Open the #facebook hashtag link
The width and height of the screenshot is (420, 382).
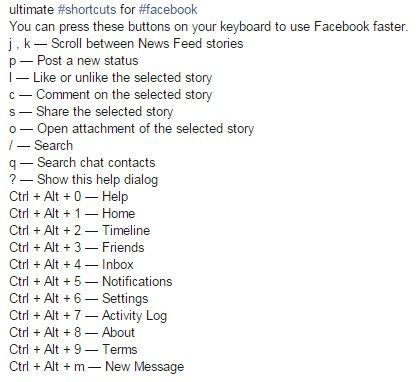click(168, 10)
